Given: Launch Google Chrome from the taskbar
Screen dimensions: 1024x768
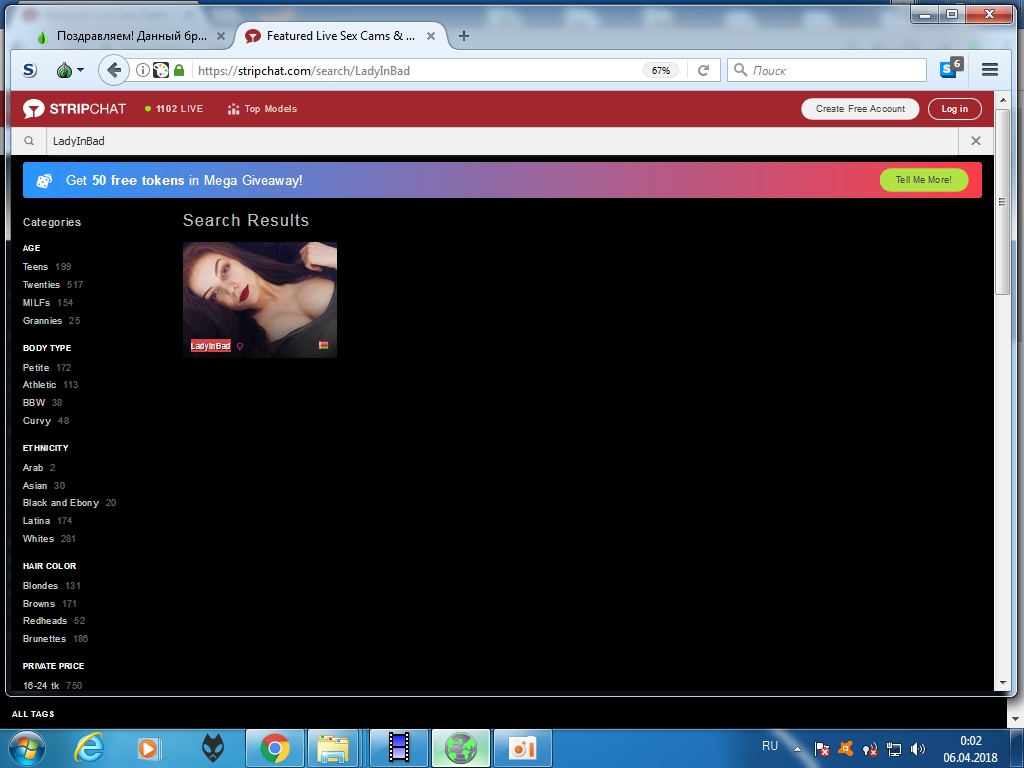Looking at the screenshot, I should tap(275, 747).
